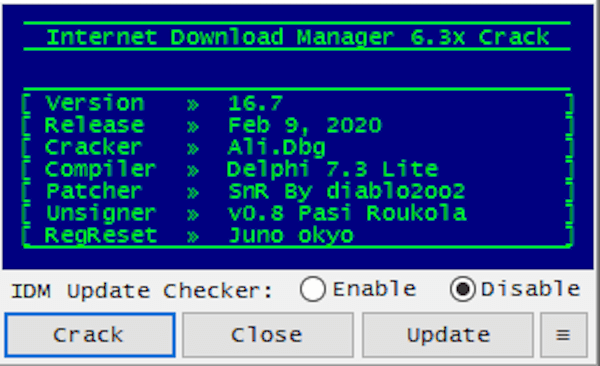
Task: Click the Crack button
Action: tap(90, 335)
